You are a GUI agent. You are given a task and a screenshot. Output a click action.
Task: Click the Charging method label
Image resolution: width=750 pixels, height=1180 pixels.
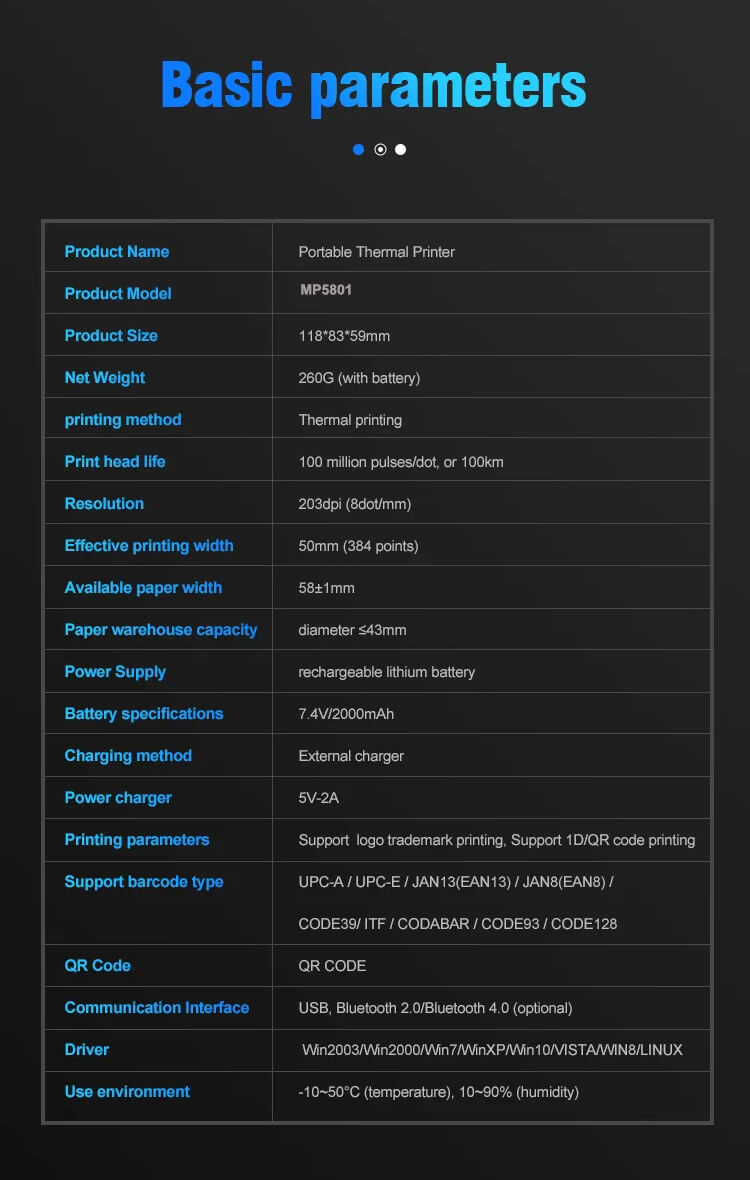coord(128,756)
